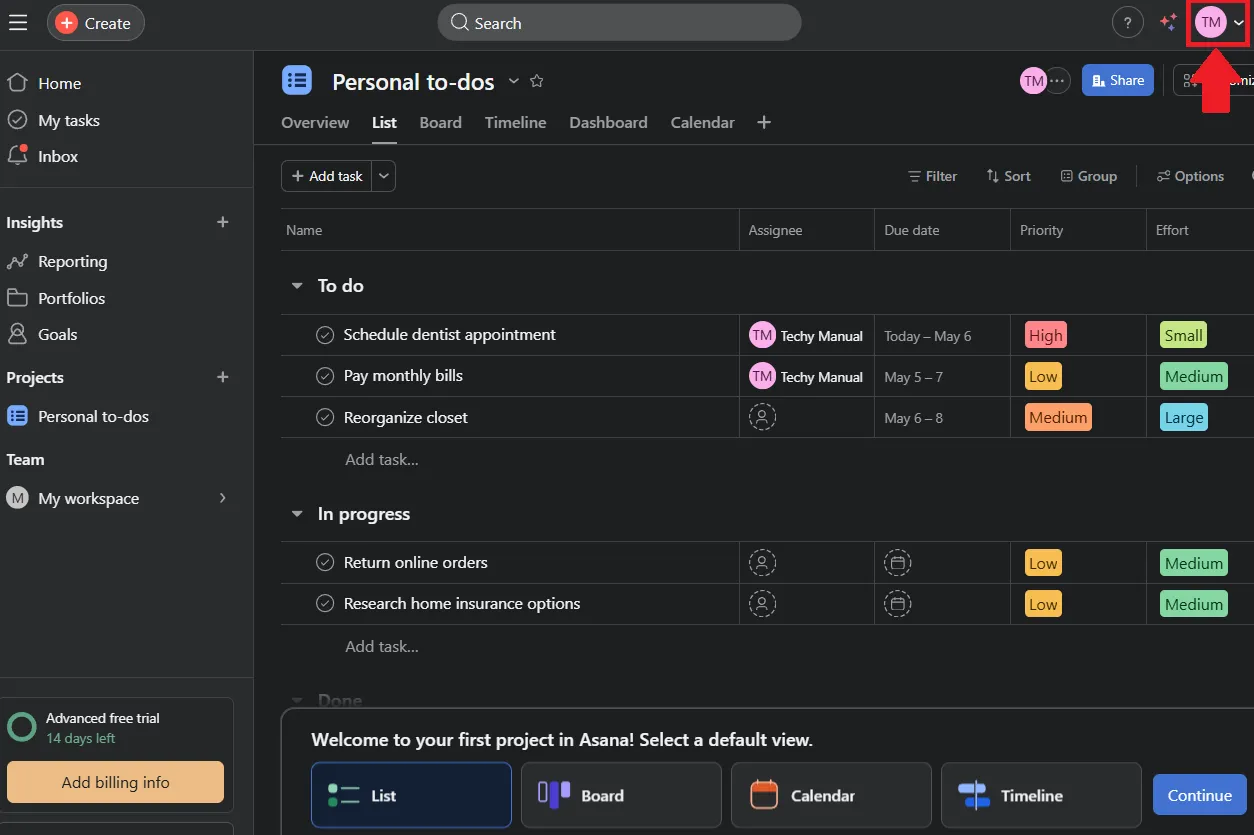The width and height of the screenshot is (1254, 835).
Task: Open the Add task dropdown arrow
Action: click(384, 176)
